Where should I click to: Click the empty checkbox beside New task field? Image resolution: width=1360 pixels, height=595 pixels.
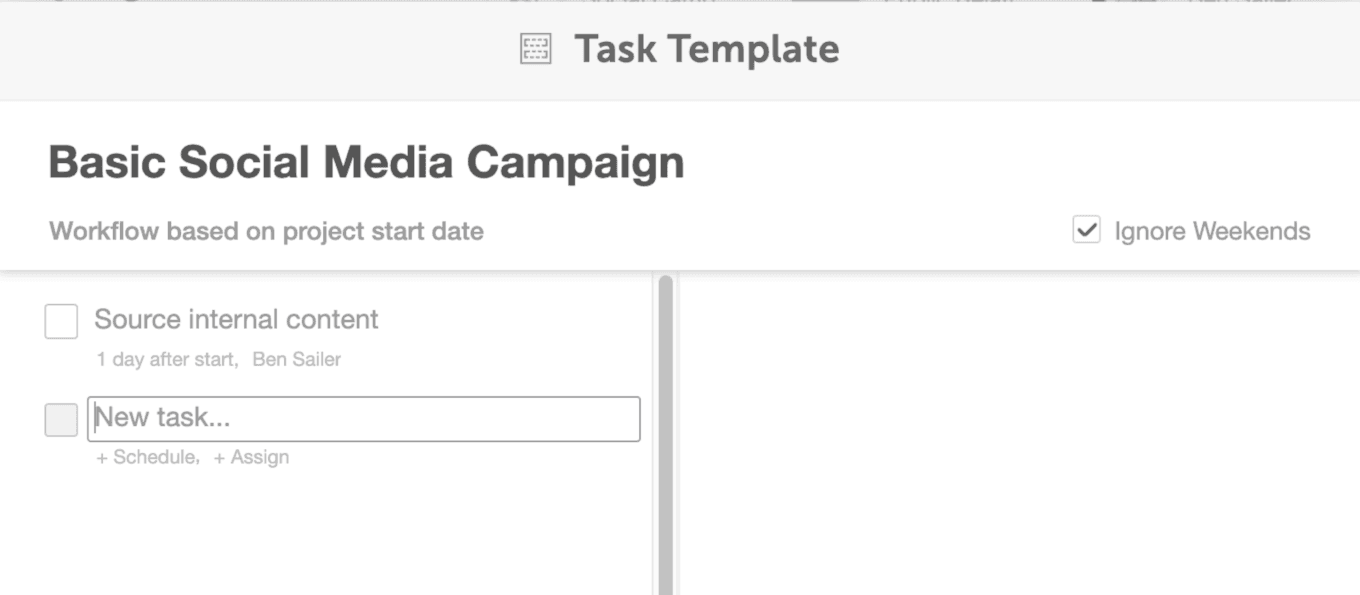click(61, 419)
